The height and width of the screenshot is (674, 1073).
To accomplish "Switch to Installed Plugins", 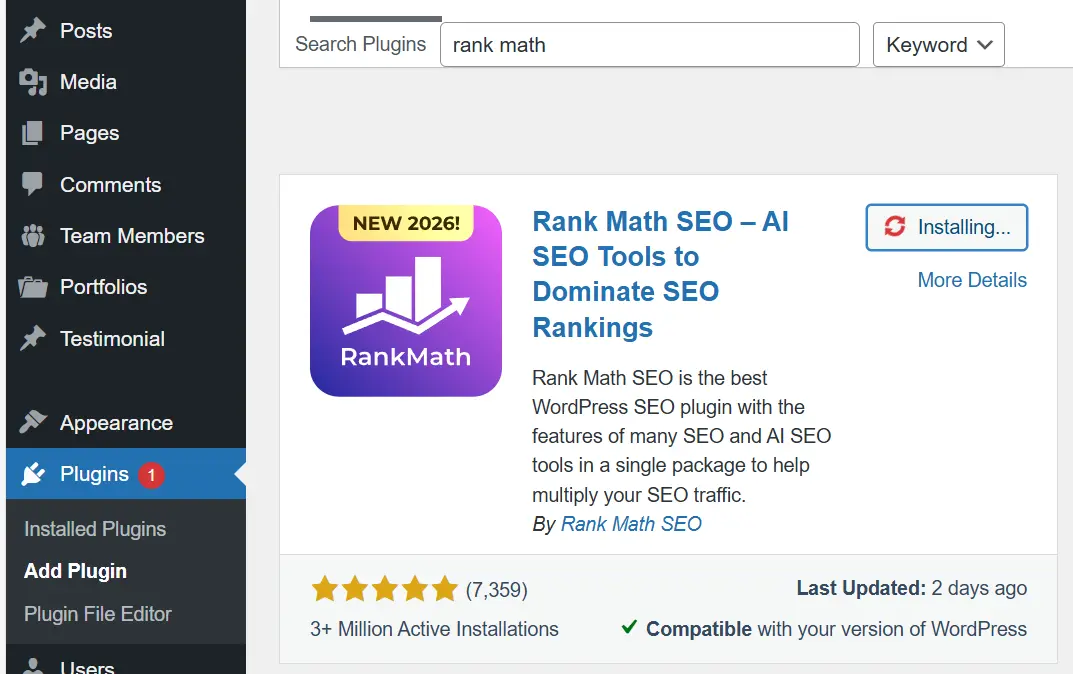I will coord(94,529).
